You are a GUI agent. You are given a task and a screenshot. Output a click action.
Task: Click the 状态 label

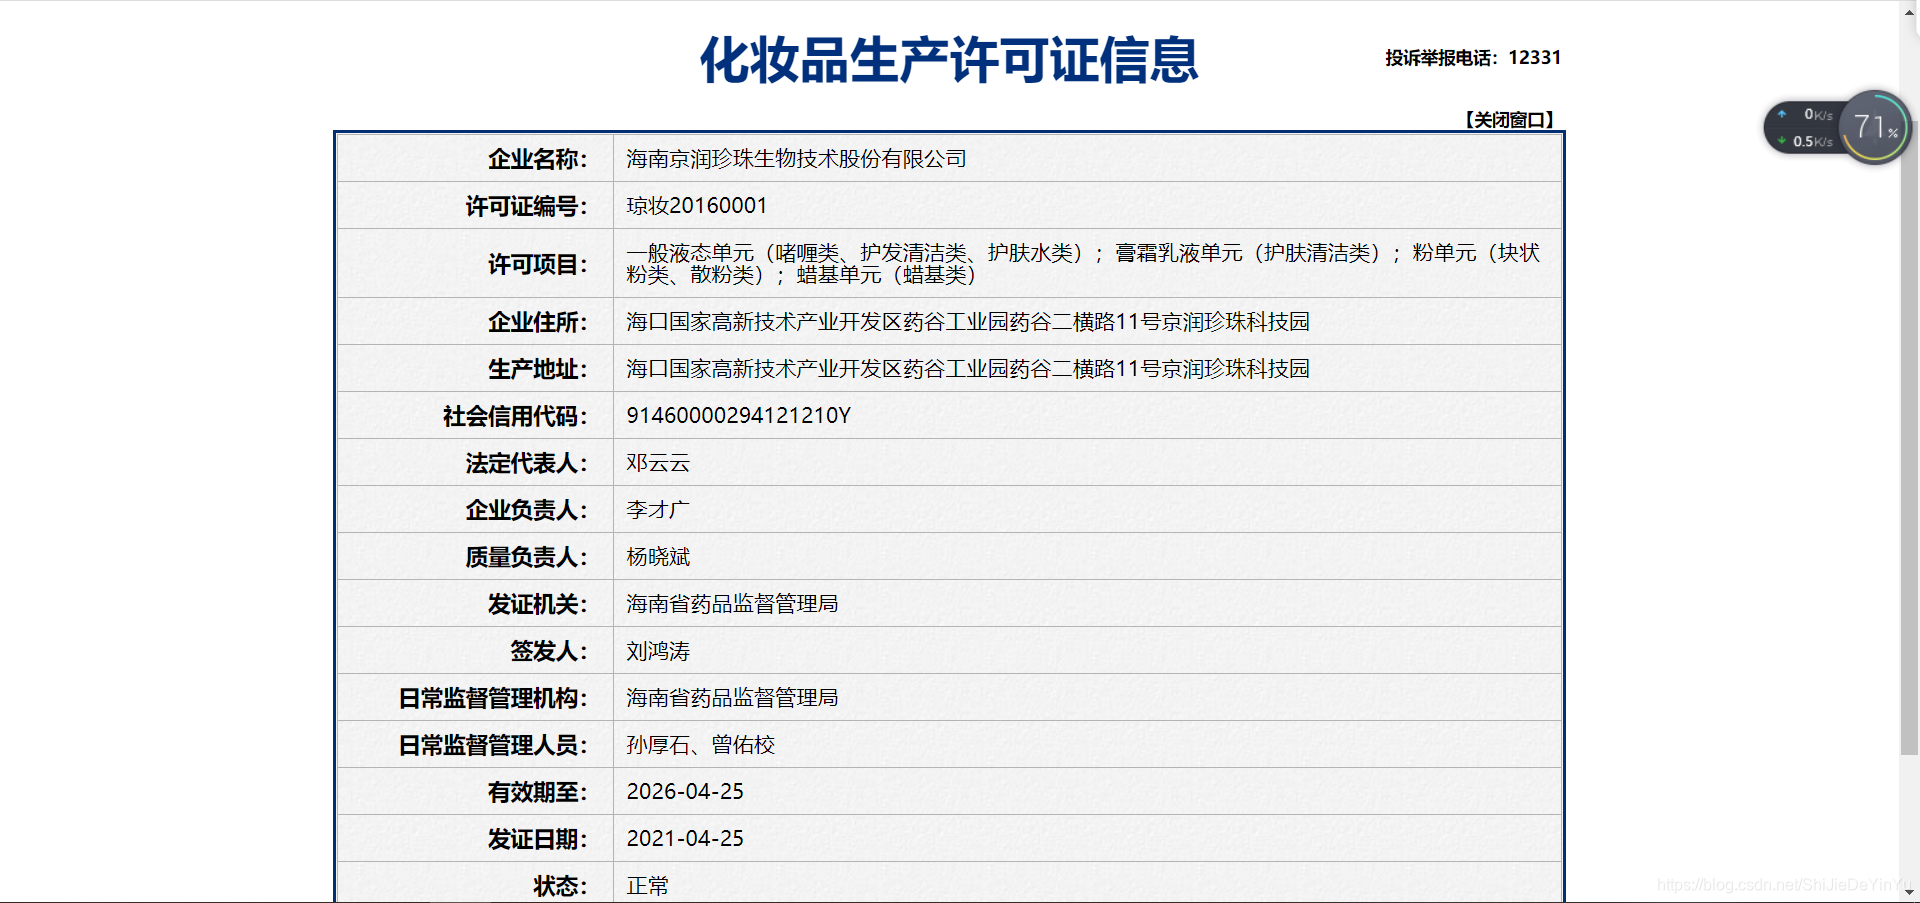coord(560,886)
